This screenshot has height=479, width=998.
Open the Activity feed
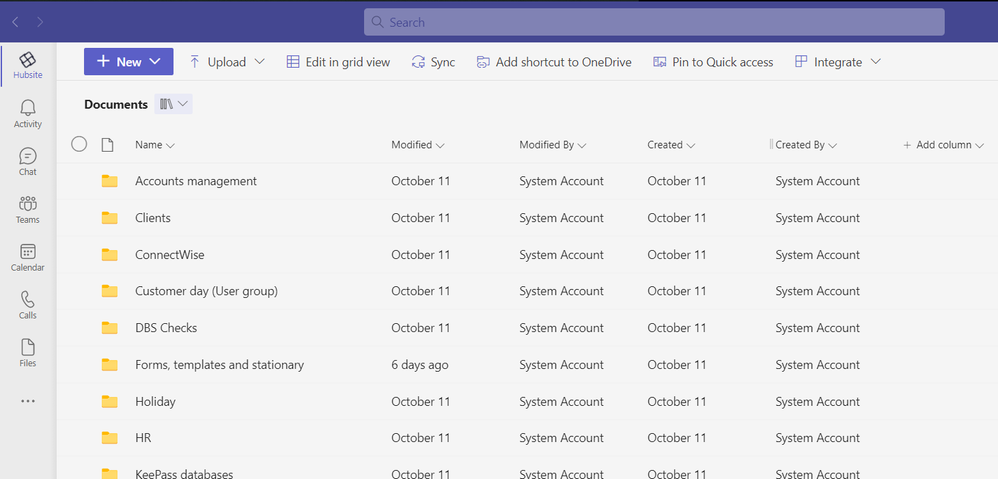(28, 113)
